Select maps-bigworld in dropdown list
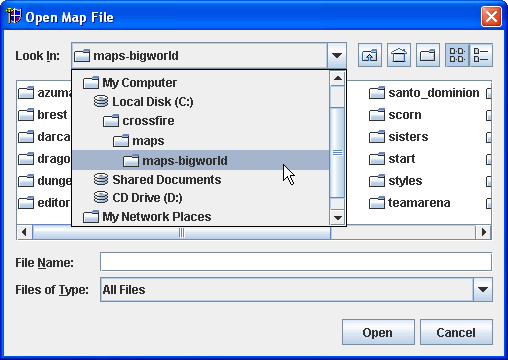Image resolution: width=508 pixels, height=360 pixels. [200, 160]
